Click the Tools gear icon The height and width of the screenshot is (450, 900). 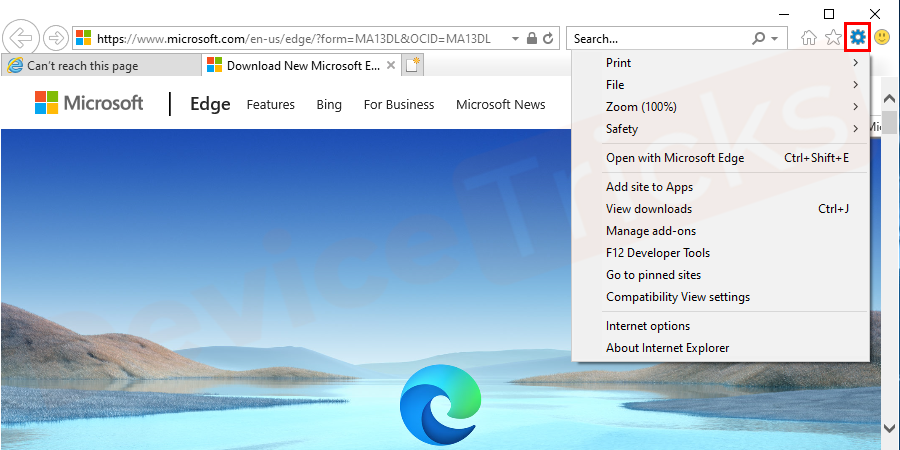858,38
